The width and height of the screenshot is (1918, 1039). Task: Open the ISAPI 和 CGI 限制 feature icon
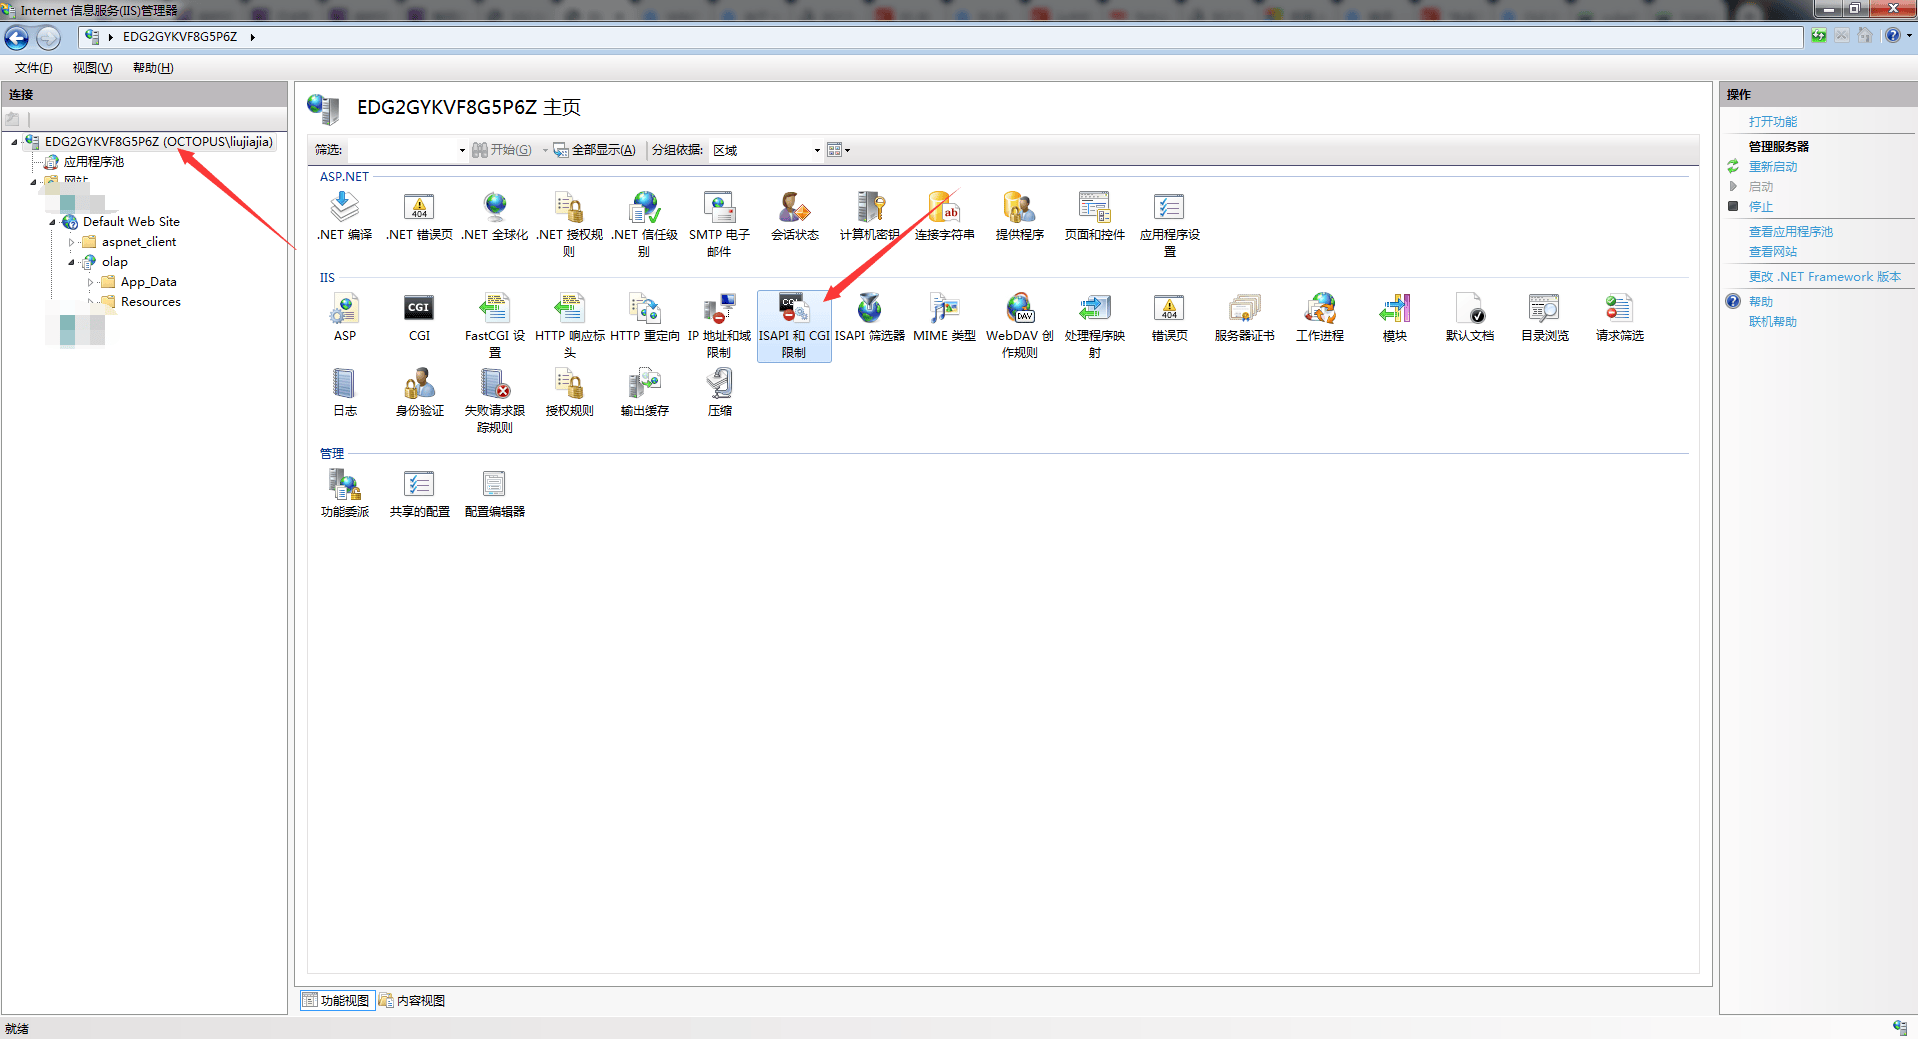click(793, 310)
